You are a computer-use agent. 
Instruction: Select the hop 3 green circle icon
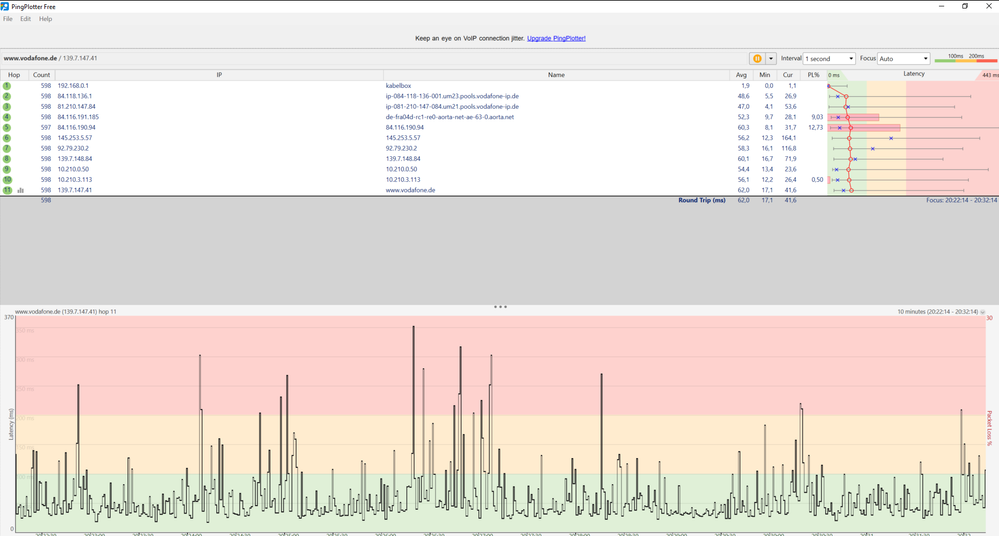[7, 106]
